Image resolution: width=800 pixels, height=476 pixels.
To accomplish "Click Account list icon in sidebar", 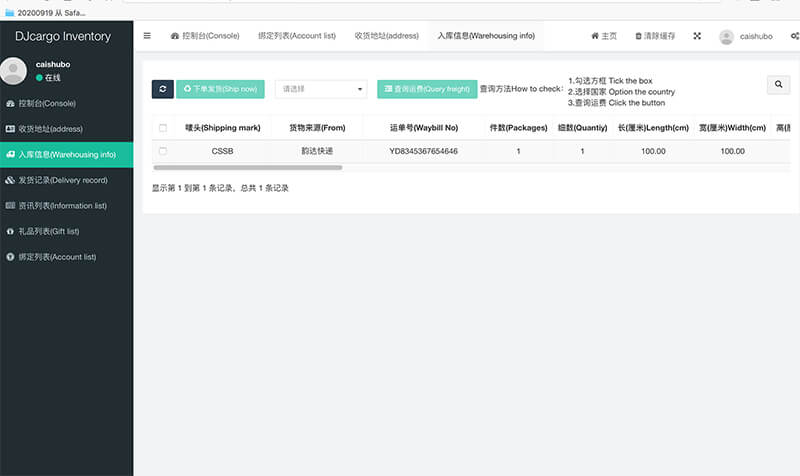I will 10,257.
